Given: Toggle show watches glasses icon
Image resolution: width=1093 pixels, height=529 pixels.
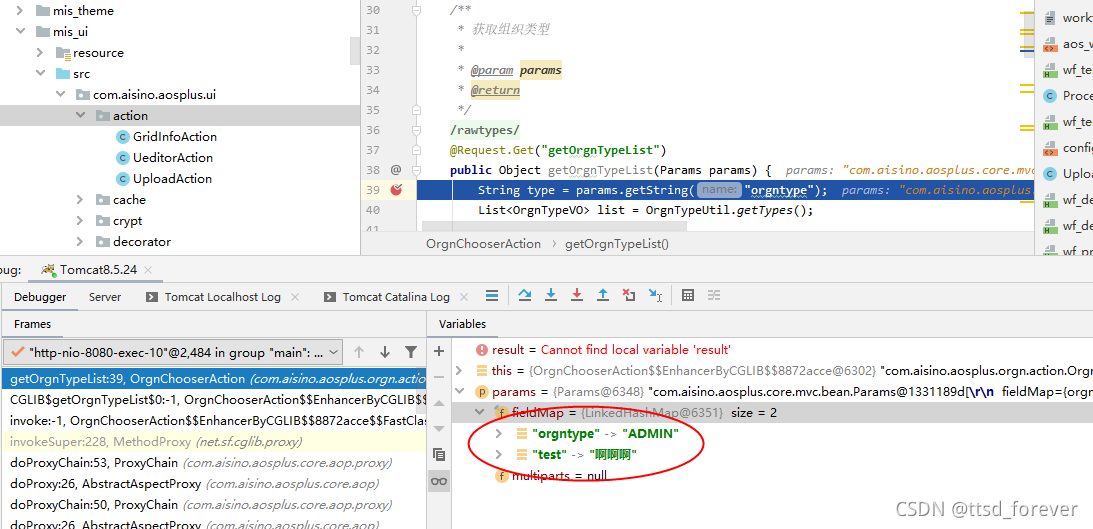Looking at the screenshot, I should tap(439, 481).
